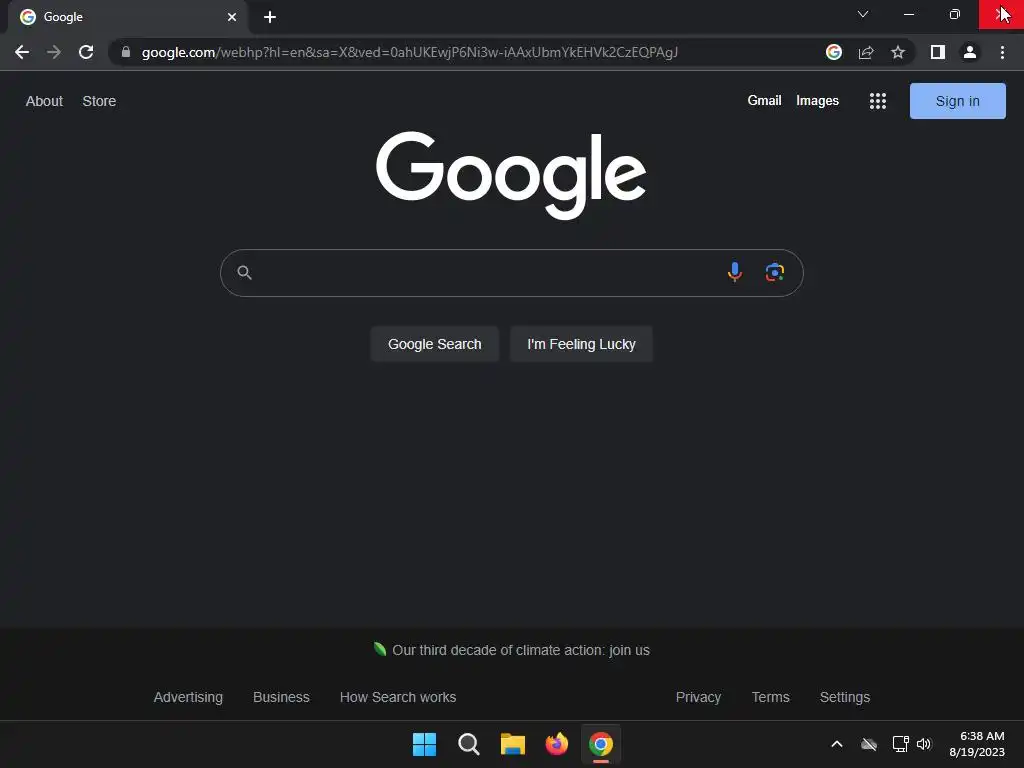Select the Google tab
Screen dimensions: 1024x768
pyautogui.click(x=127, y=17)
